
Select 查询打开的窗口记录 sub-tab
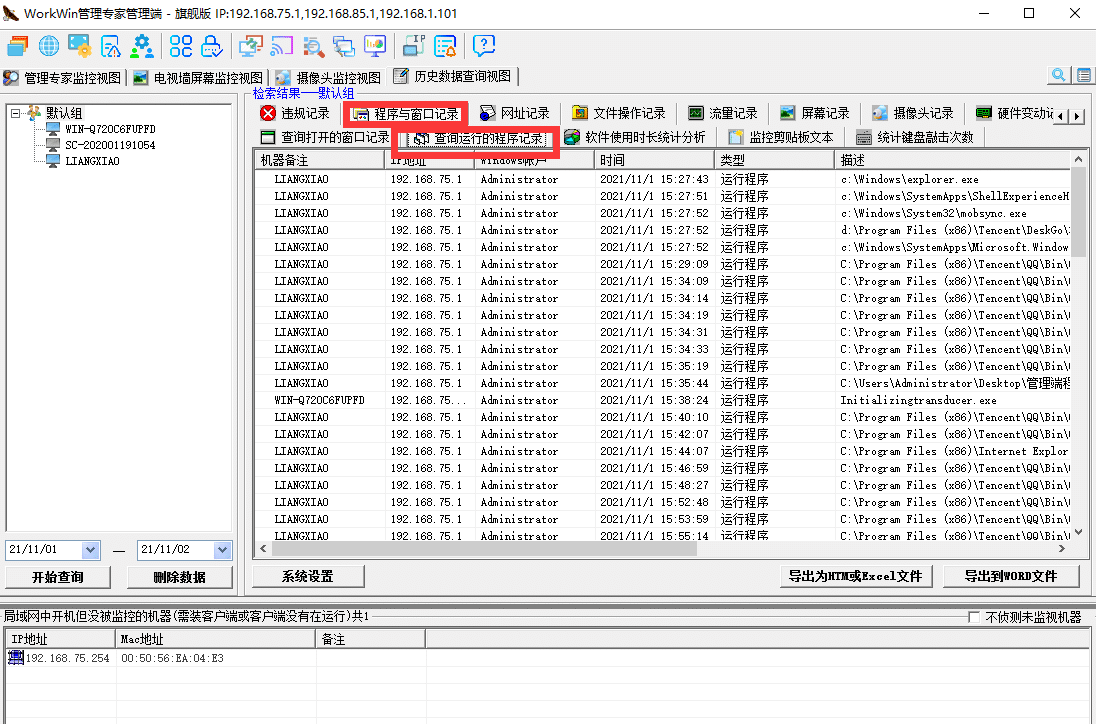coord(324,137)
